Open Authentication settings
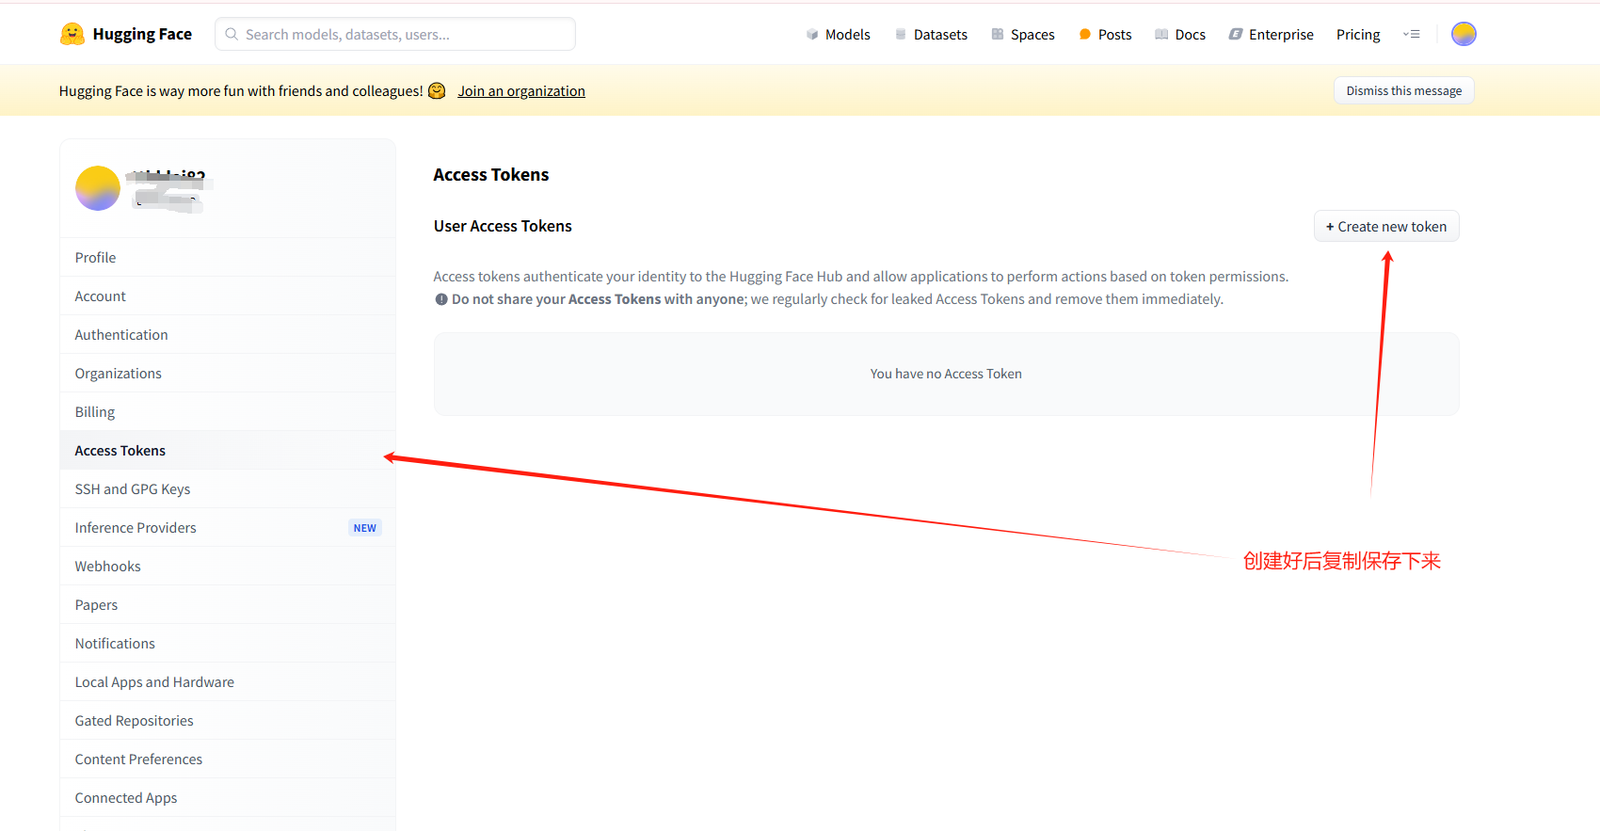The height and width of the screenshot is (831, 1600). 228,335
